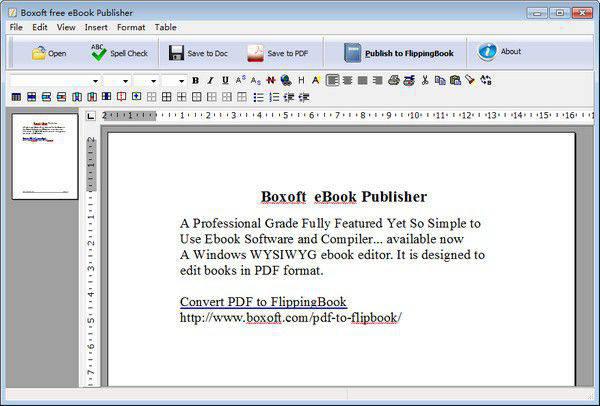Click the decrease indent icon
Image resolution: width=600 pixels, height=406 pixels.
289,98
